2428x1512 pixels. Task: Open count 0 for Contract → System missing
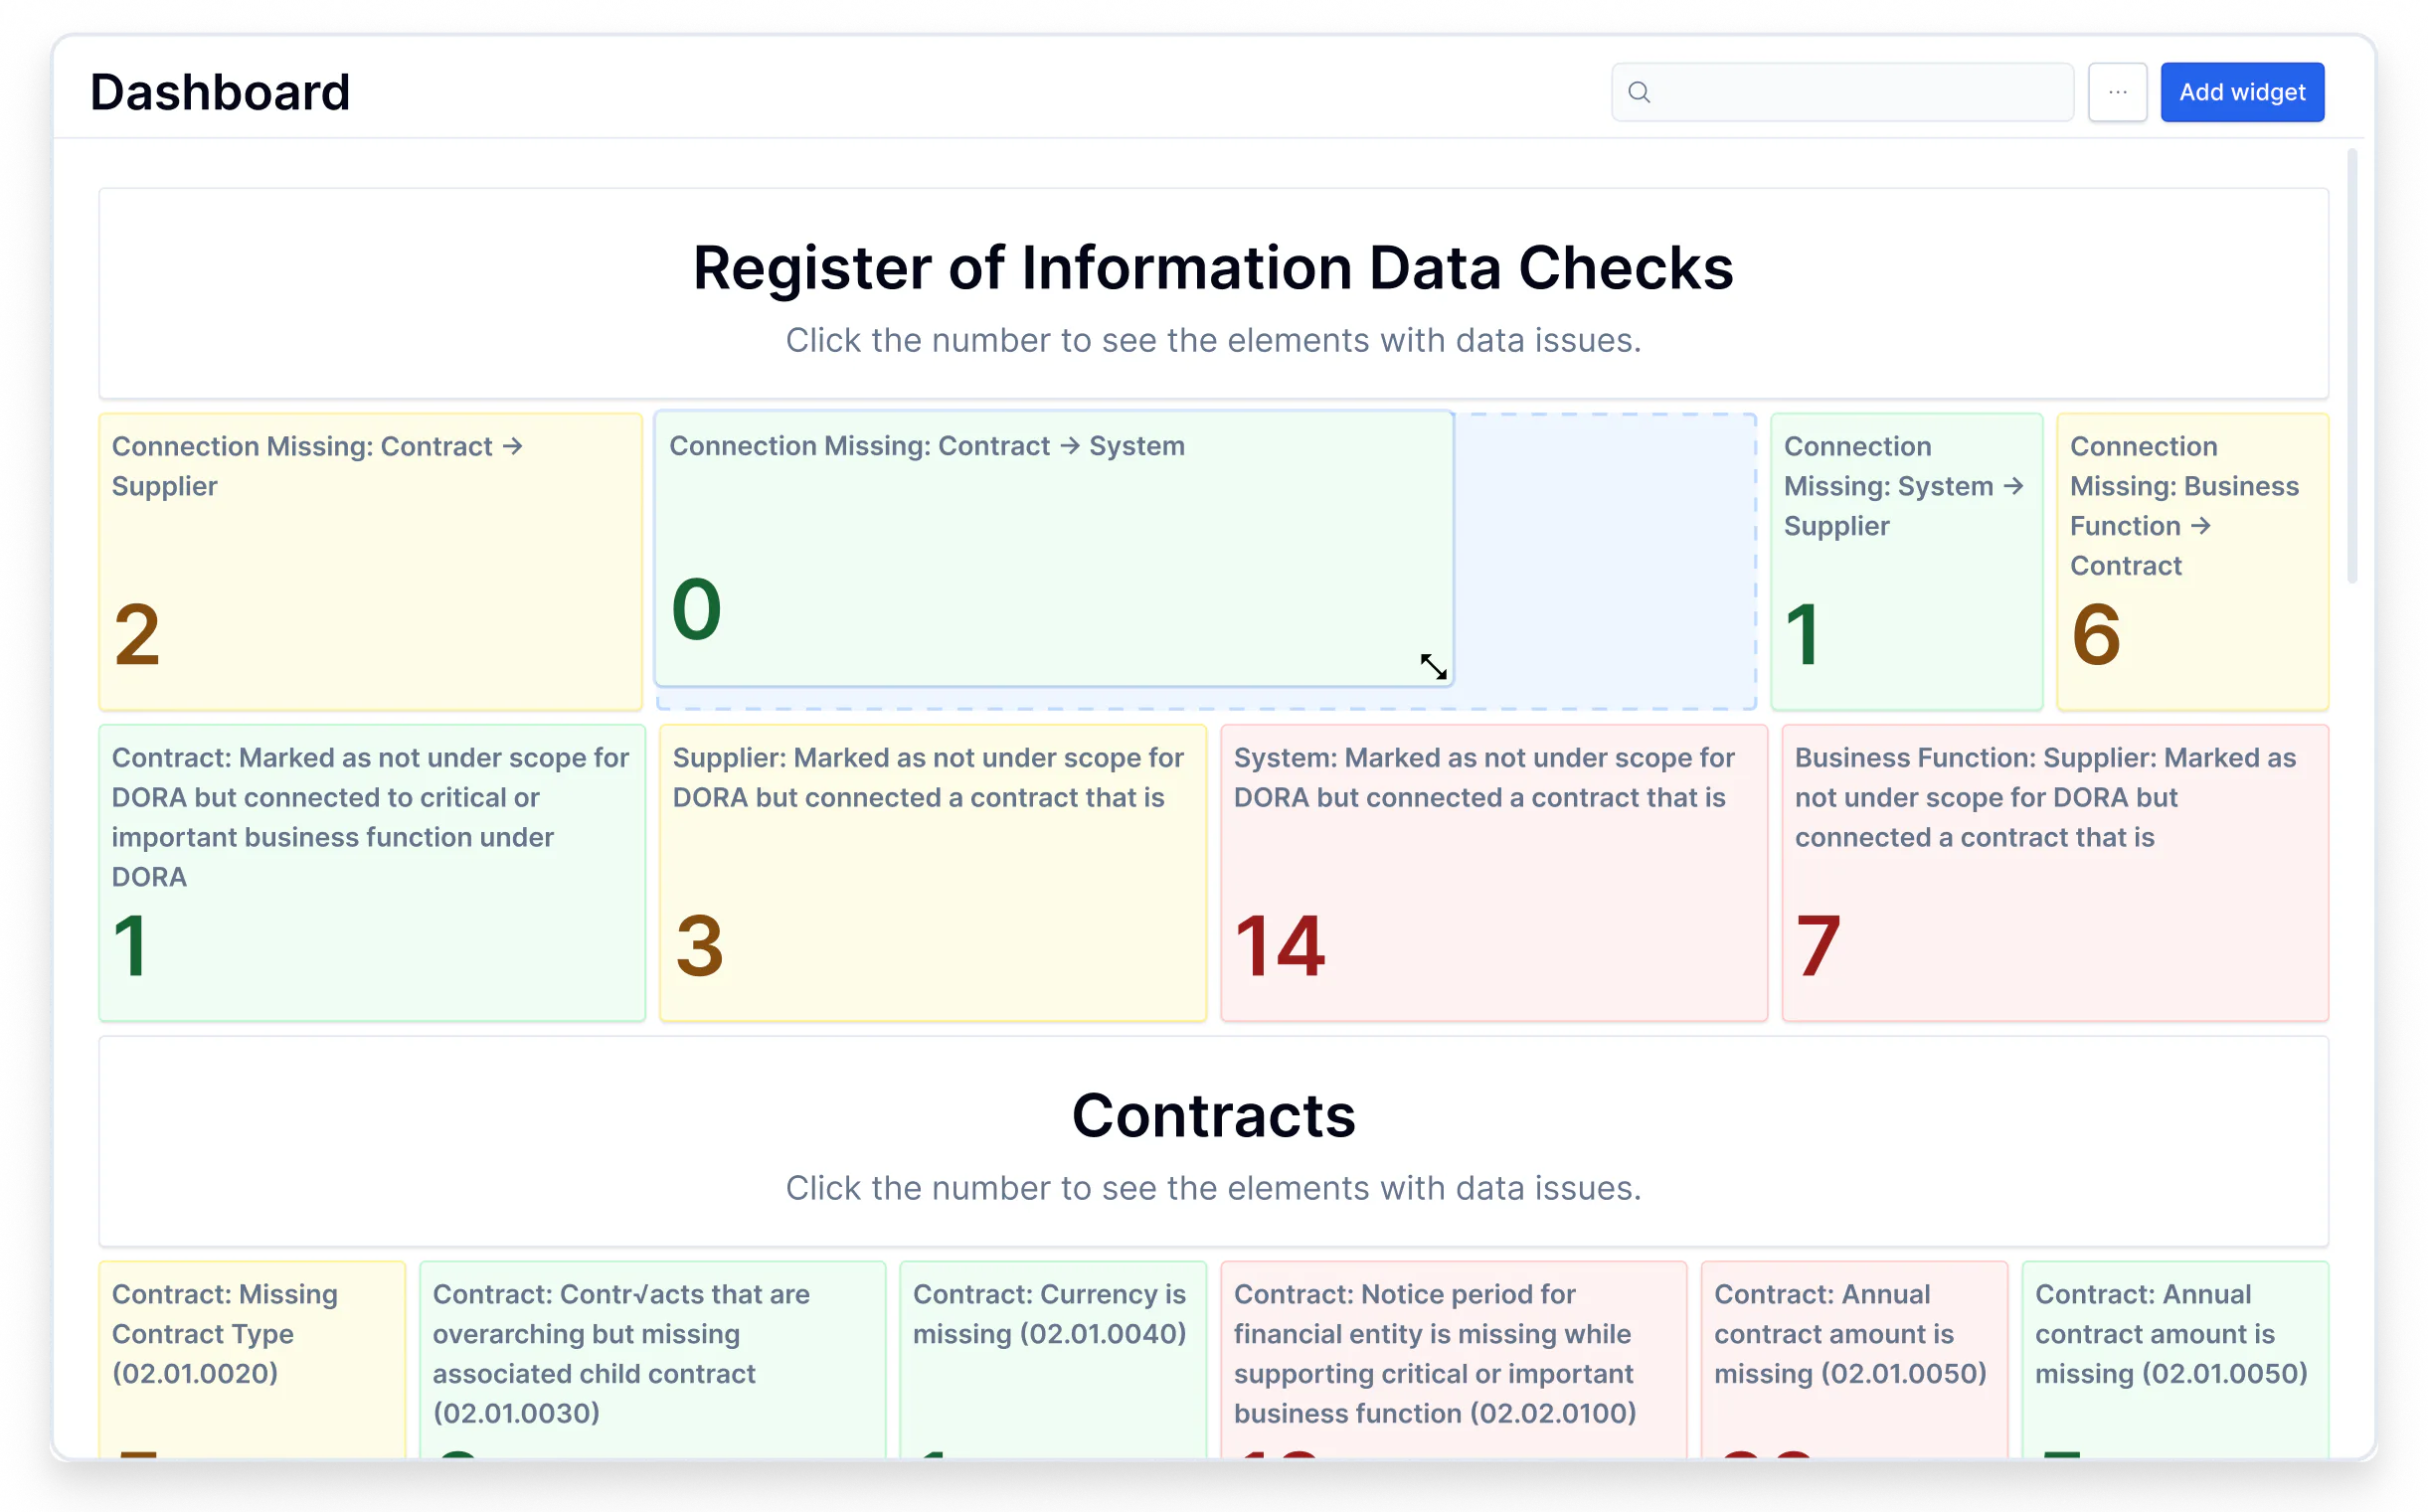(696, 609)
